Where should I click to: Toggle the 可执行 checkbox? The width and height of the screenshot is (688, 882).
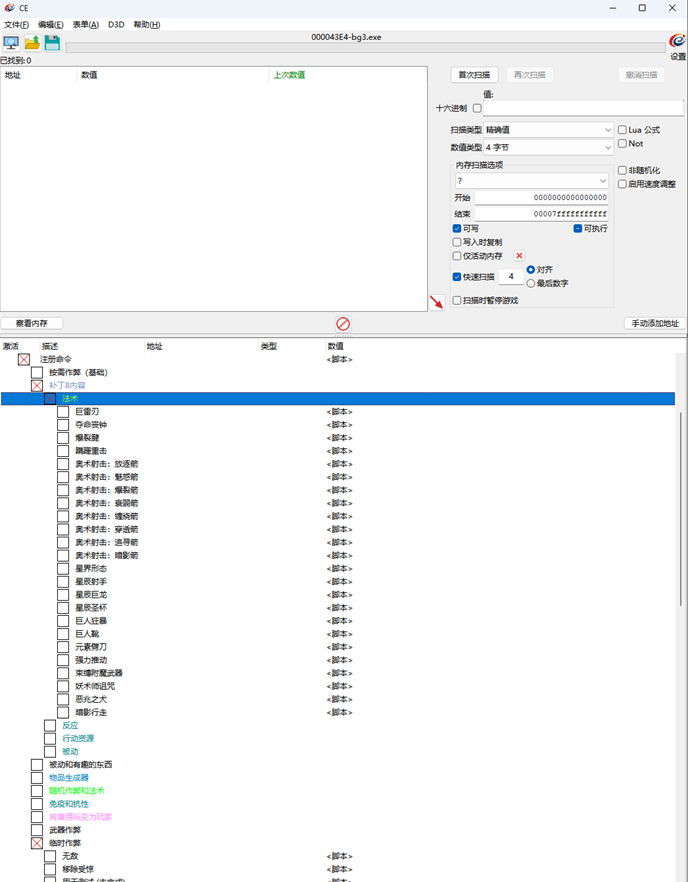578,228
